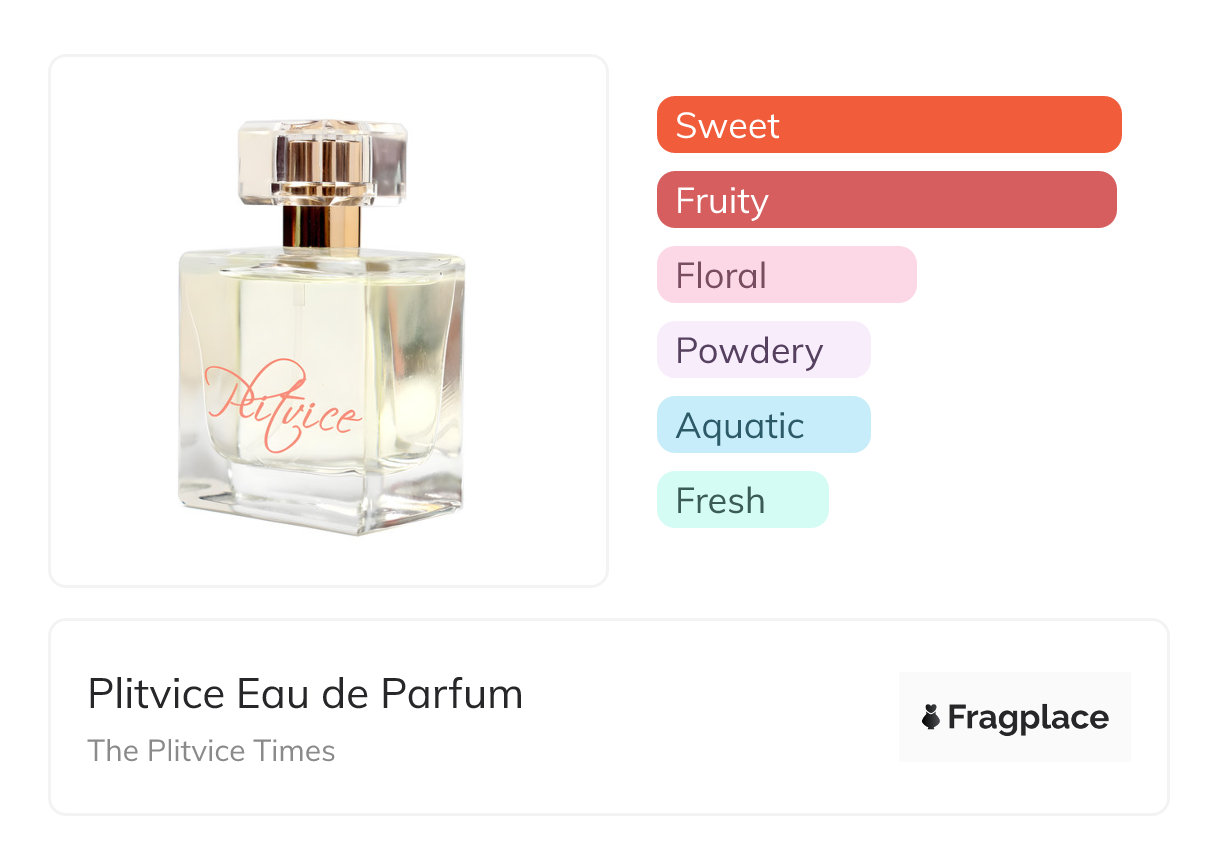
Task: Click the word Fruity in the red bar
Action: (x=722, y=200)
